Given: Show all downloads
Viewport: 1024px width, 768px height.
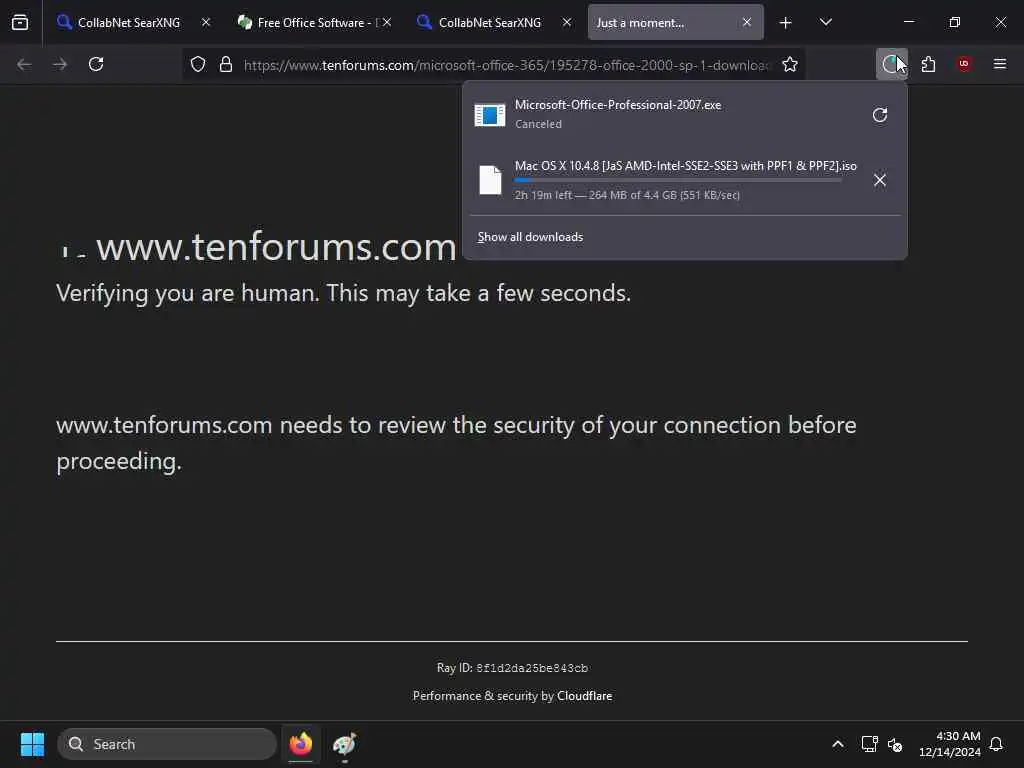Looking at the screenshot, I should tap(530, 237).
